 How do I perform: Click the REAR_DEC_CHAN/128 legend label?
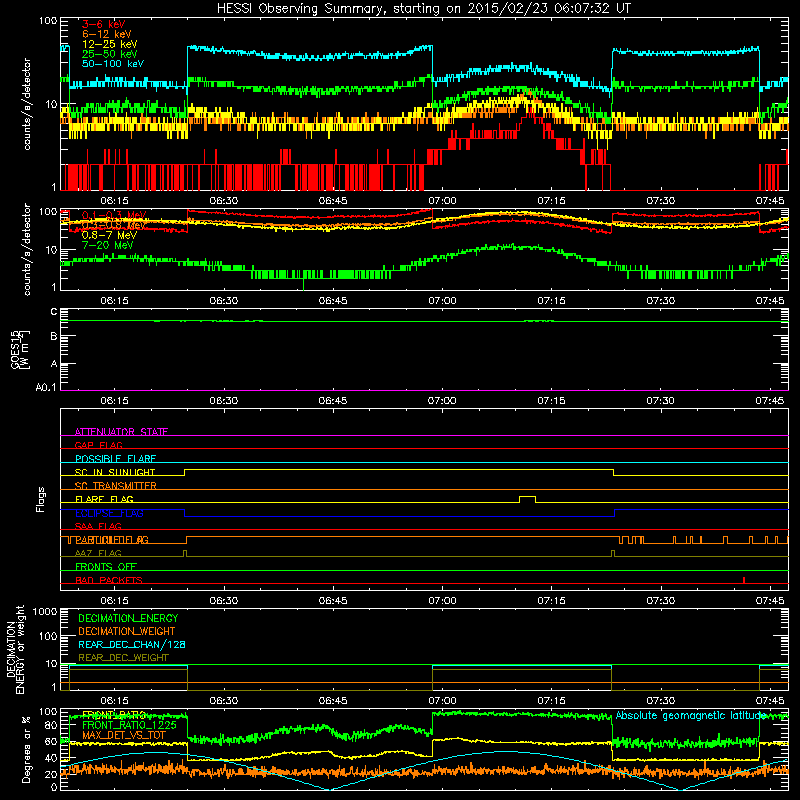click(x=132, y=644)
